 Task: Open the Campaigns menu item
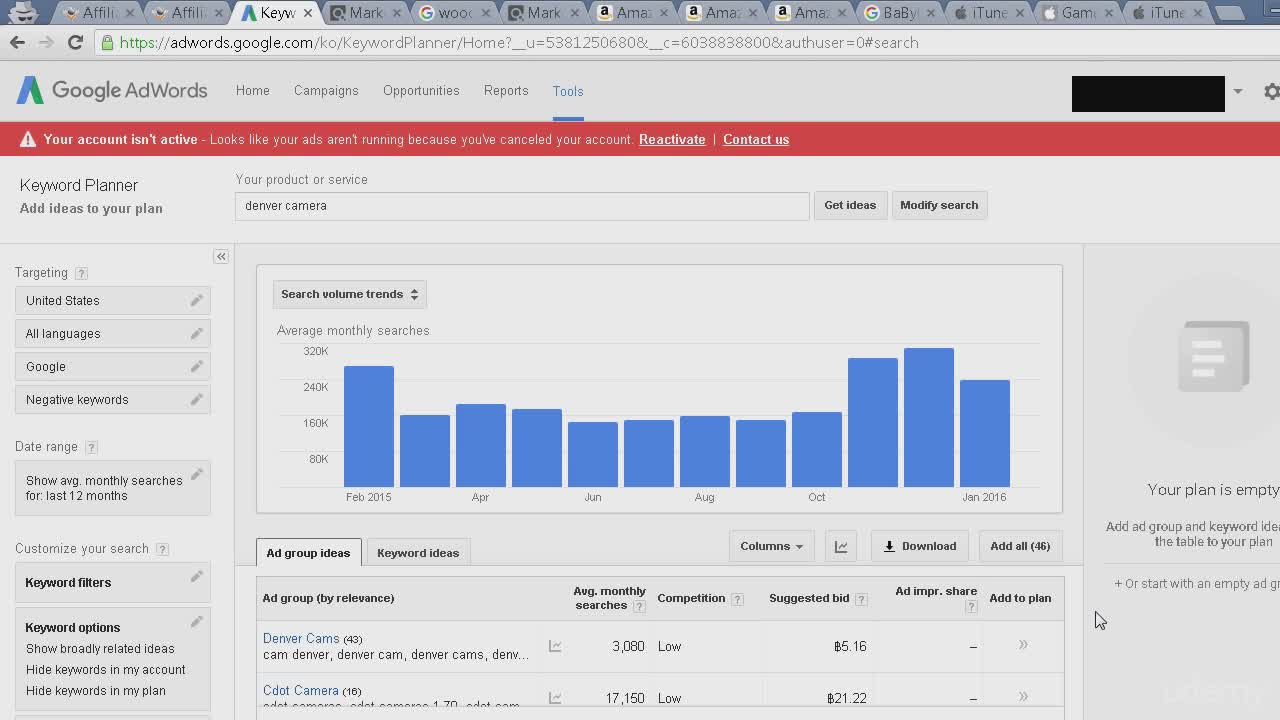tap(326, 91)
